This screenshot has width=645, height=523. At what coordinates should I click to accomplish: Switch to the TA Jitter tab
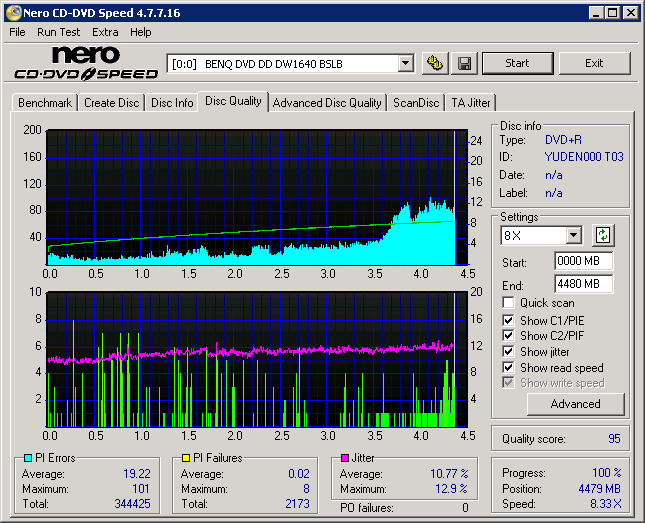[470, 103]
